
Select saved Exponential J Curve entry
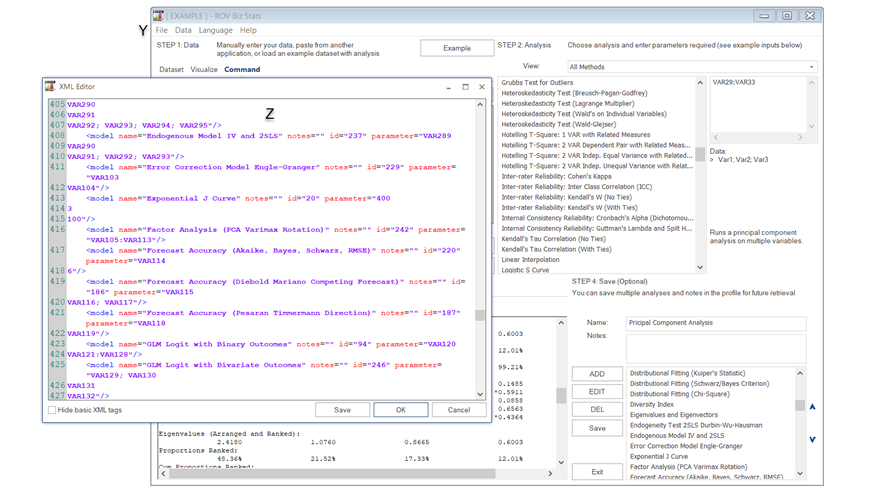pyautogui.click(x=658, y=457)
